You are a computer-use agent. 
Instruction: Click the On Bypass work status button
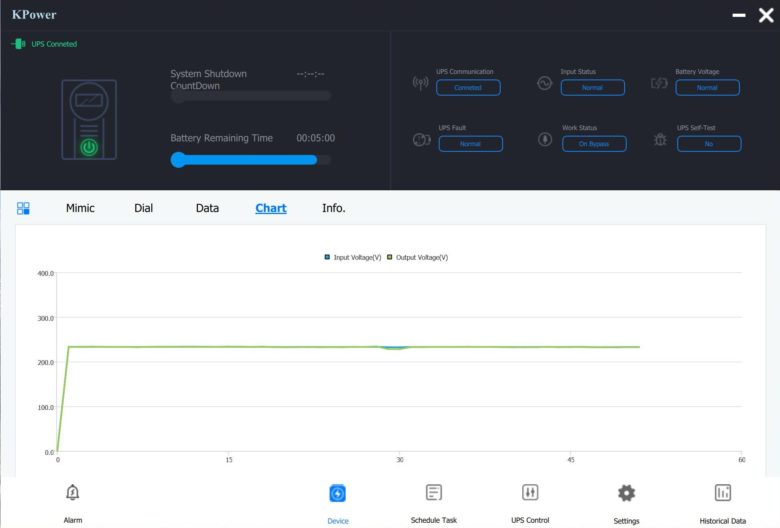point(594,144)
